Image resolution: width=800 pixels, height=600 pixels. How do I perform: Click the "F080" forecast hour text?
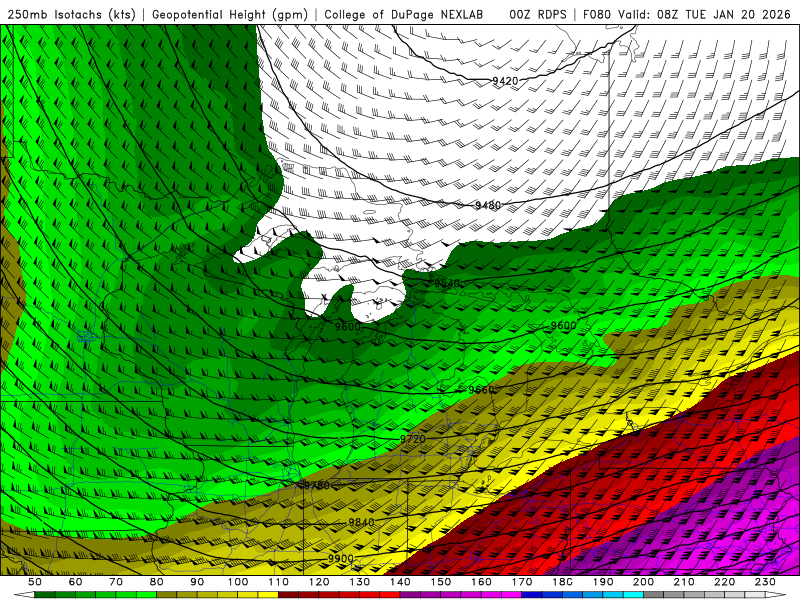(597, 14)
